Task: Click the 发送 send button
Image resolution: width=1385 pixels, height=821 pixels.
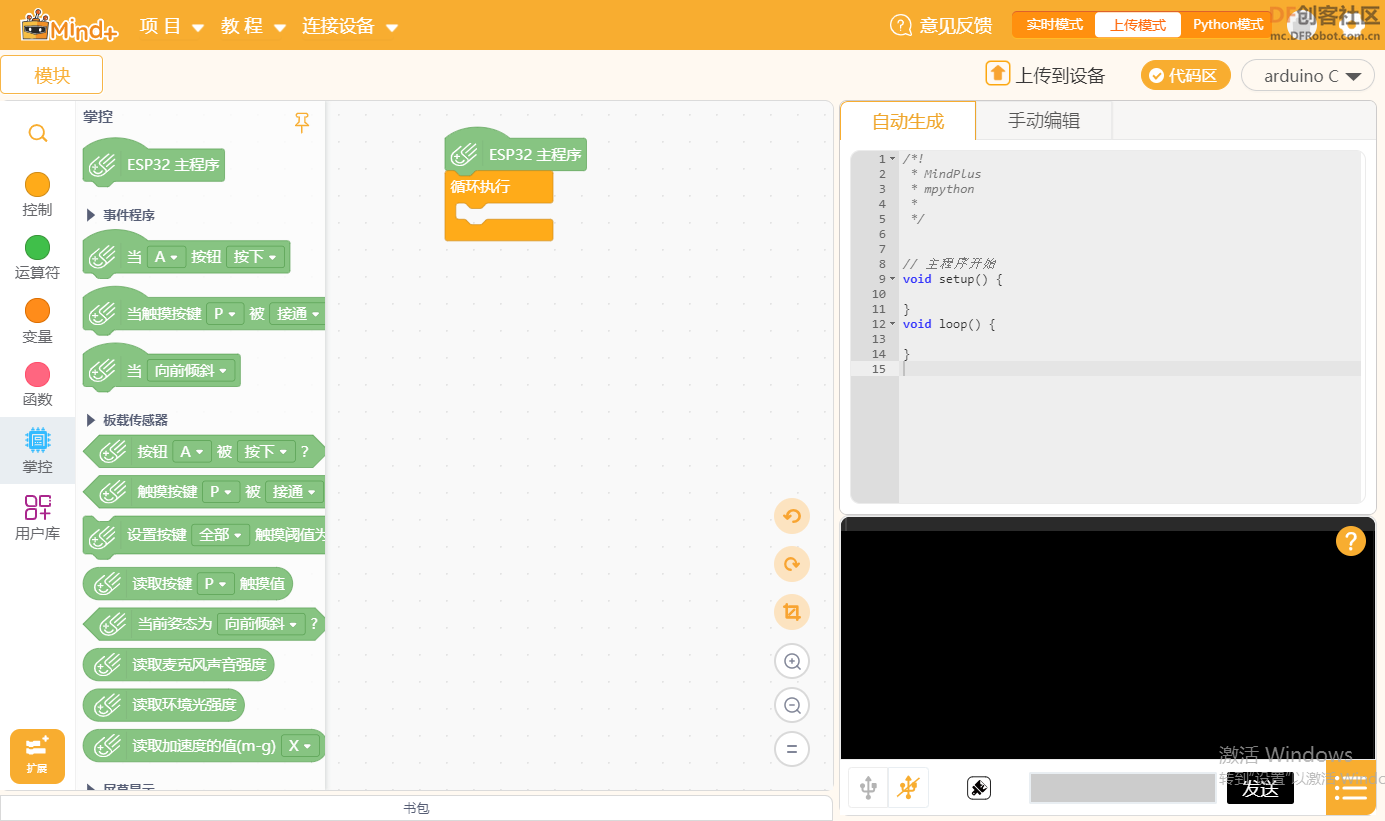Action: [1260, 788]
